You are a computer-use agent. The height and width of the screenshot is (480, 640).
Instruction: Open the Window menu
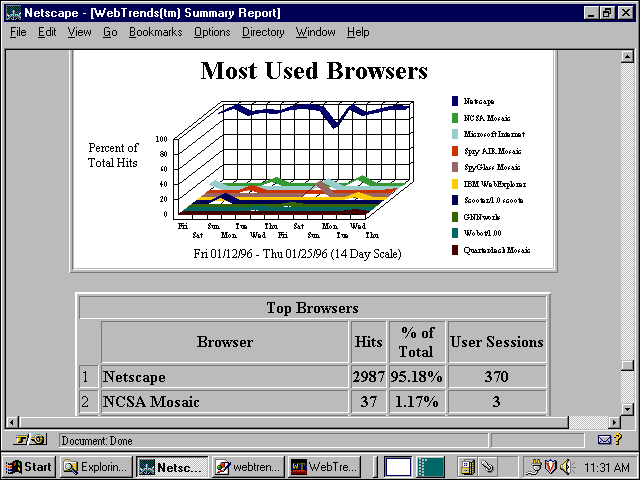tap(316, 32)
